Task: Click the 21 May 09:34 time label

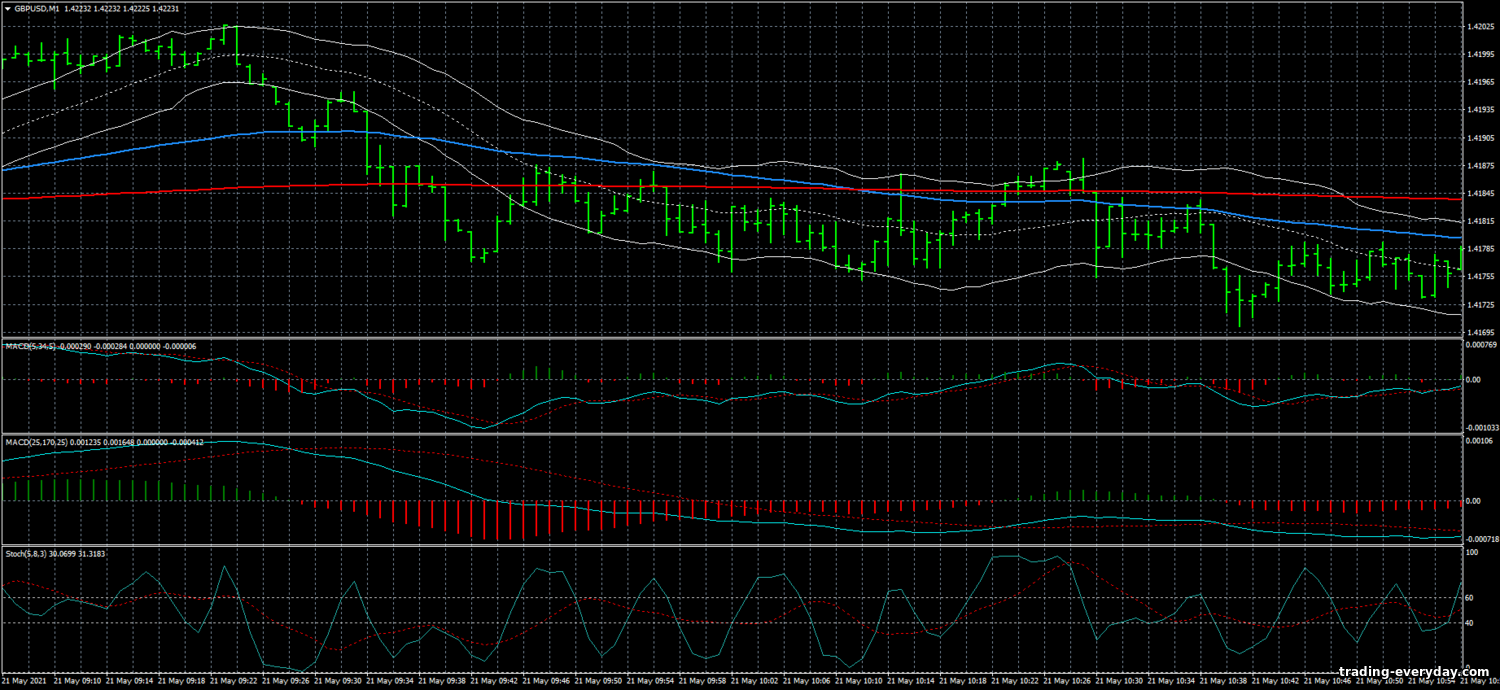Action: click(389, 681)
